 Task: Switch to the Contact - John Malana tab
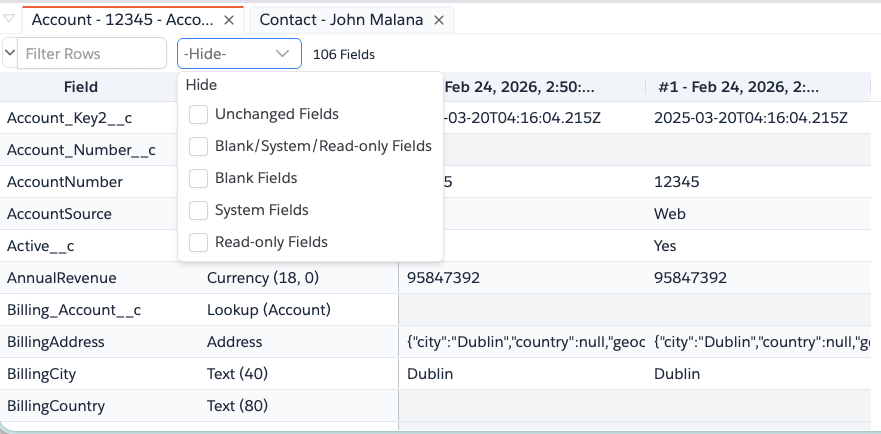340,20
